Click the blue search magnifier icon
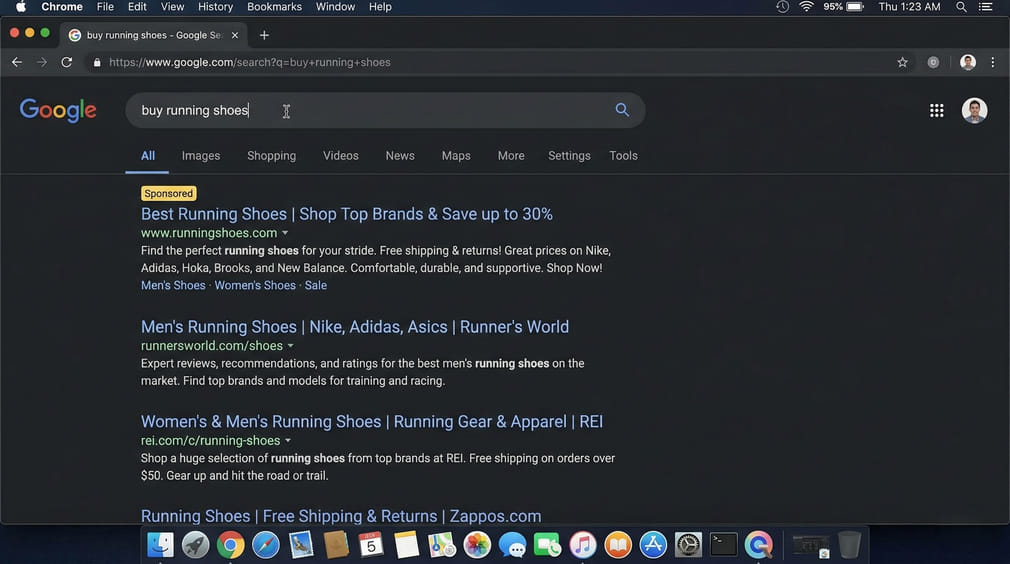 tap(622, 110)
